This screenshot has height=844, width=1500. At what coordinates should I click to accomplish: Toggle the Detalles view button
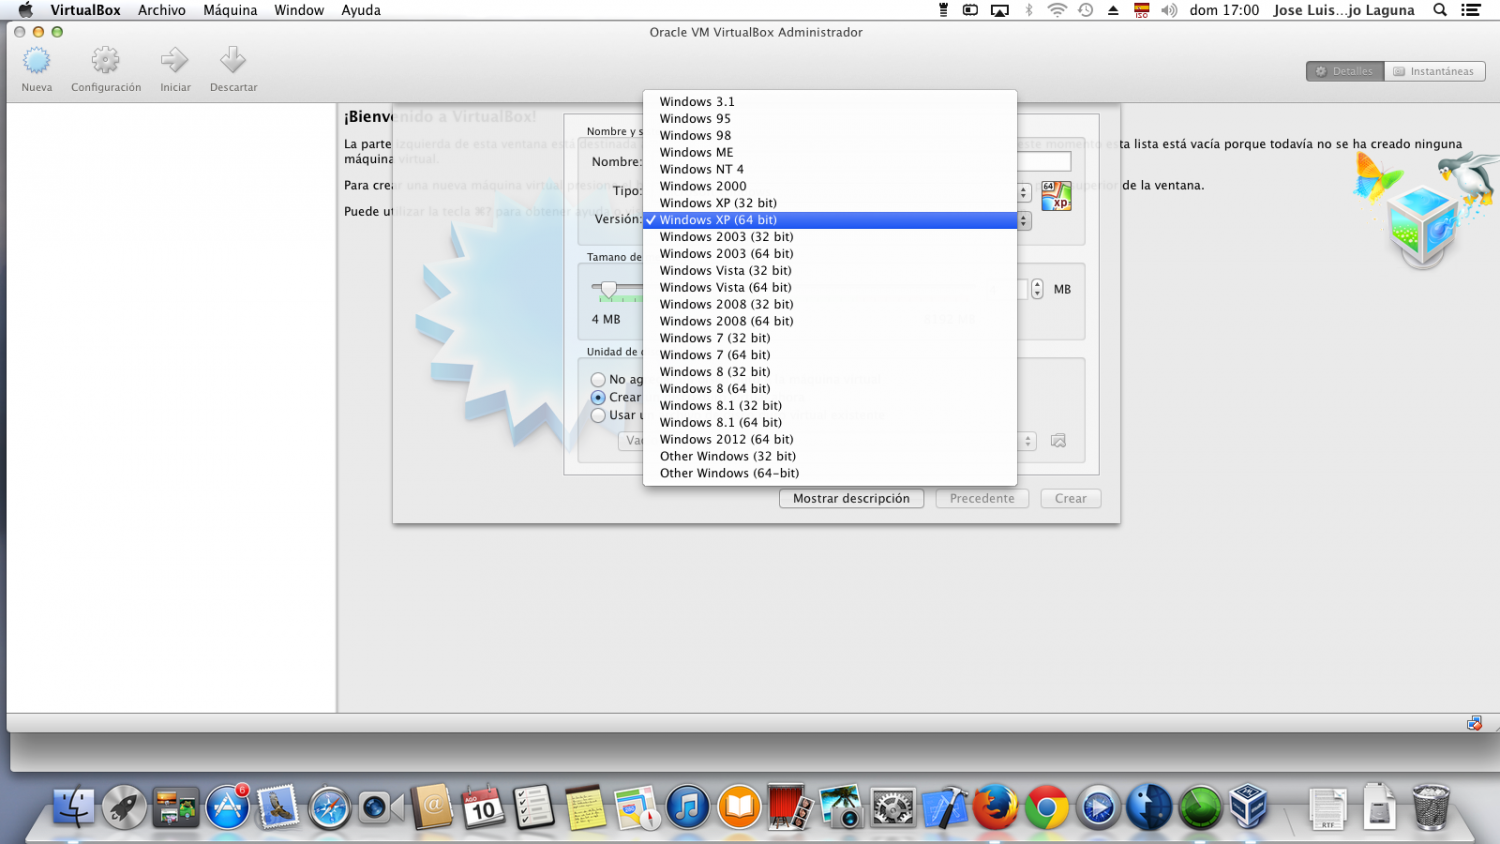[x=1345, y=71]
